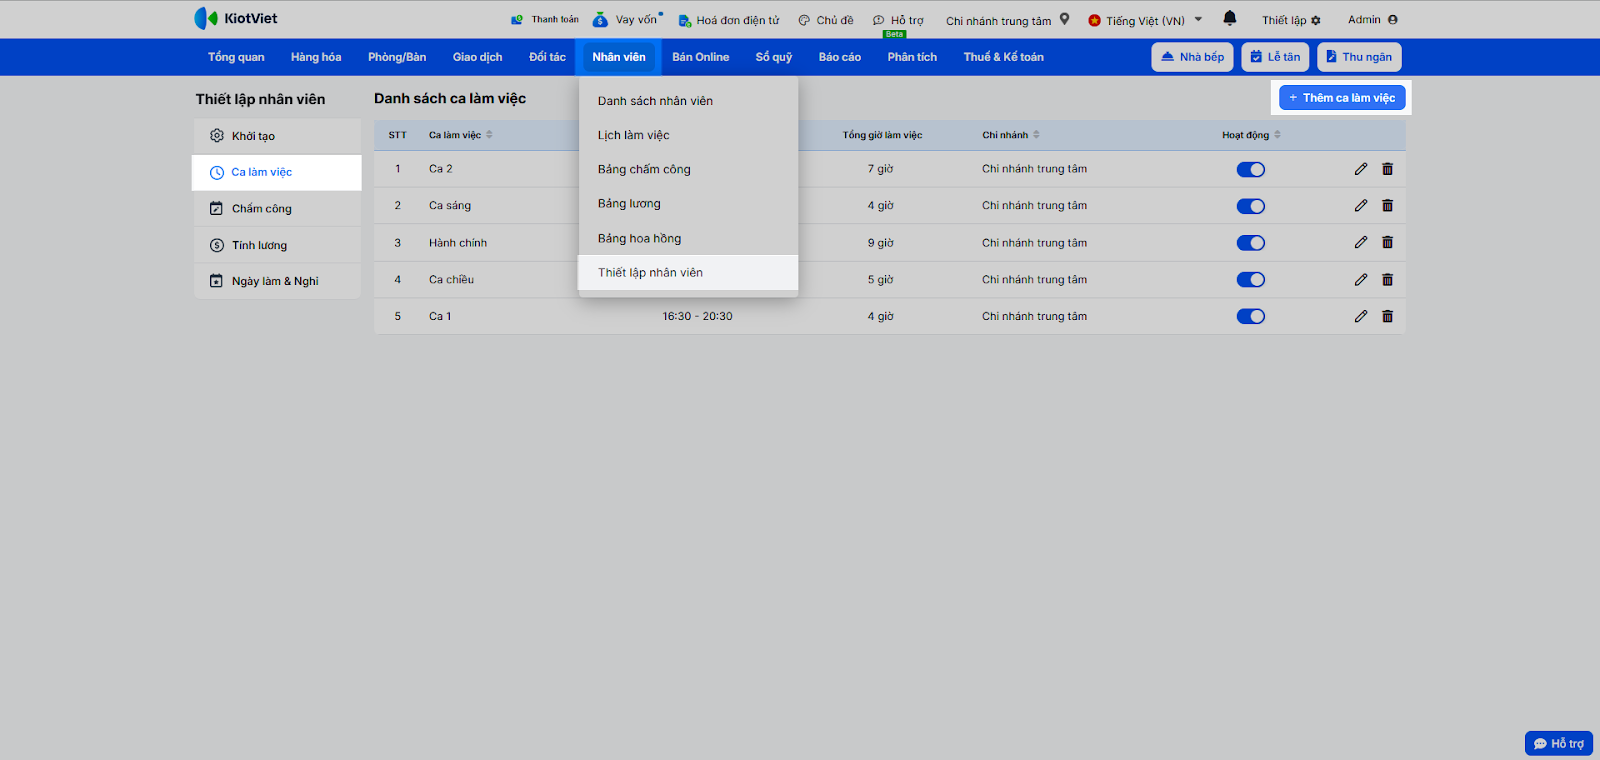The height and width of the screenshot is (760, 1600).
Task: Select Lịch làm việc from menu
Action: (688, 135)
